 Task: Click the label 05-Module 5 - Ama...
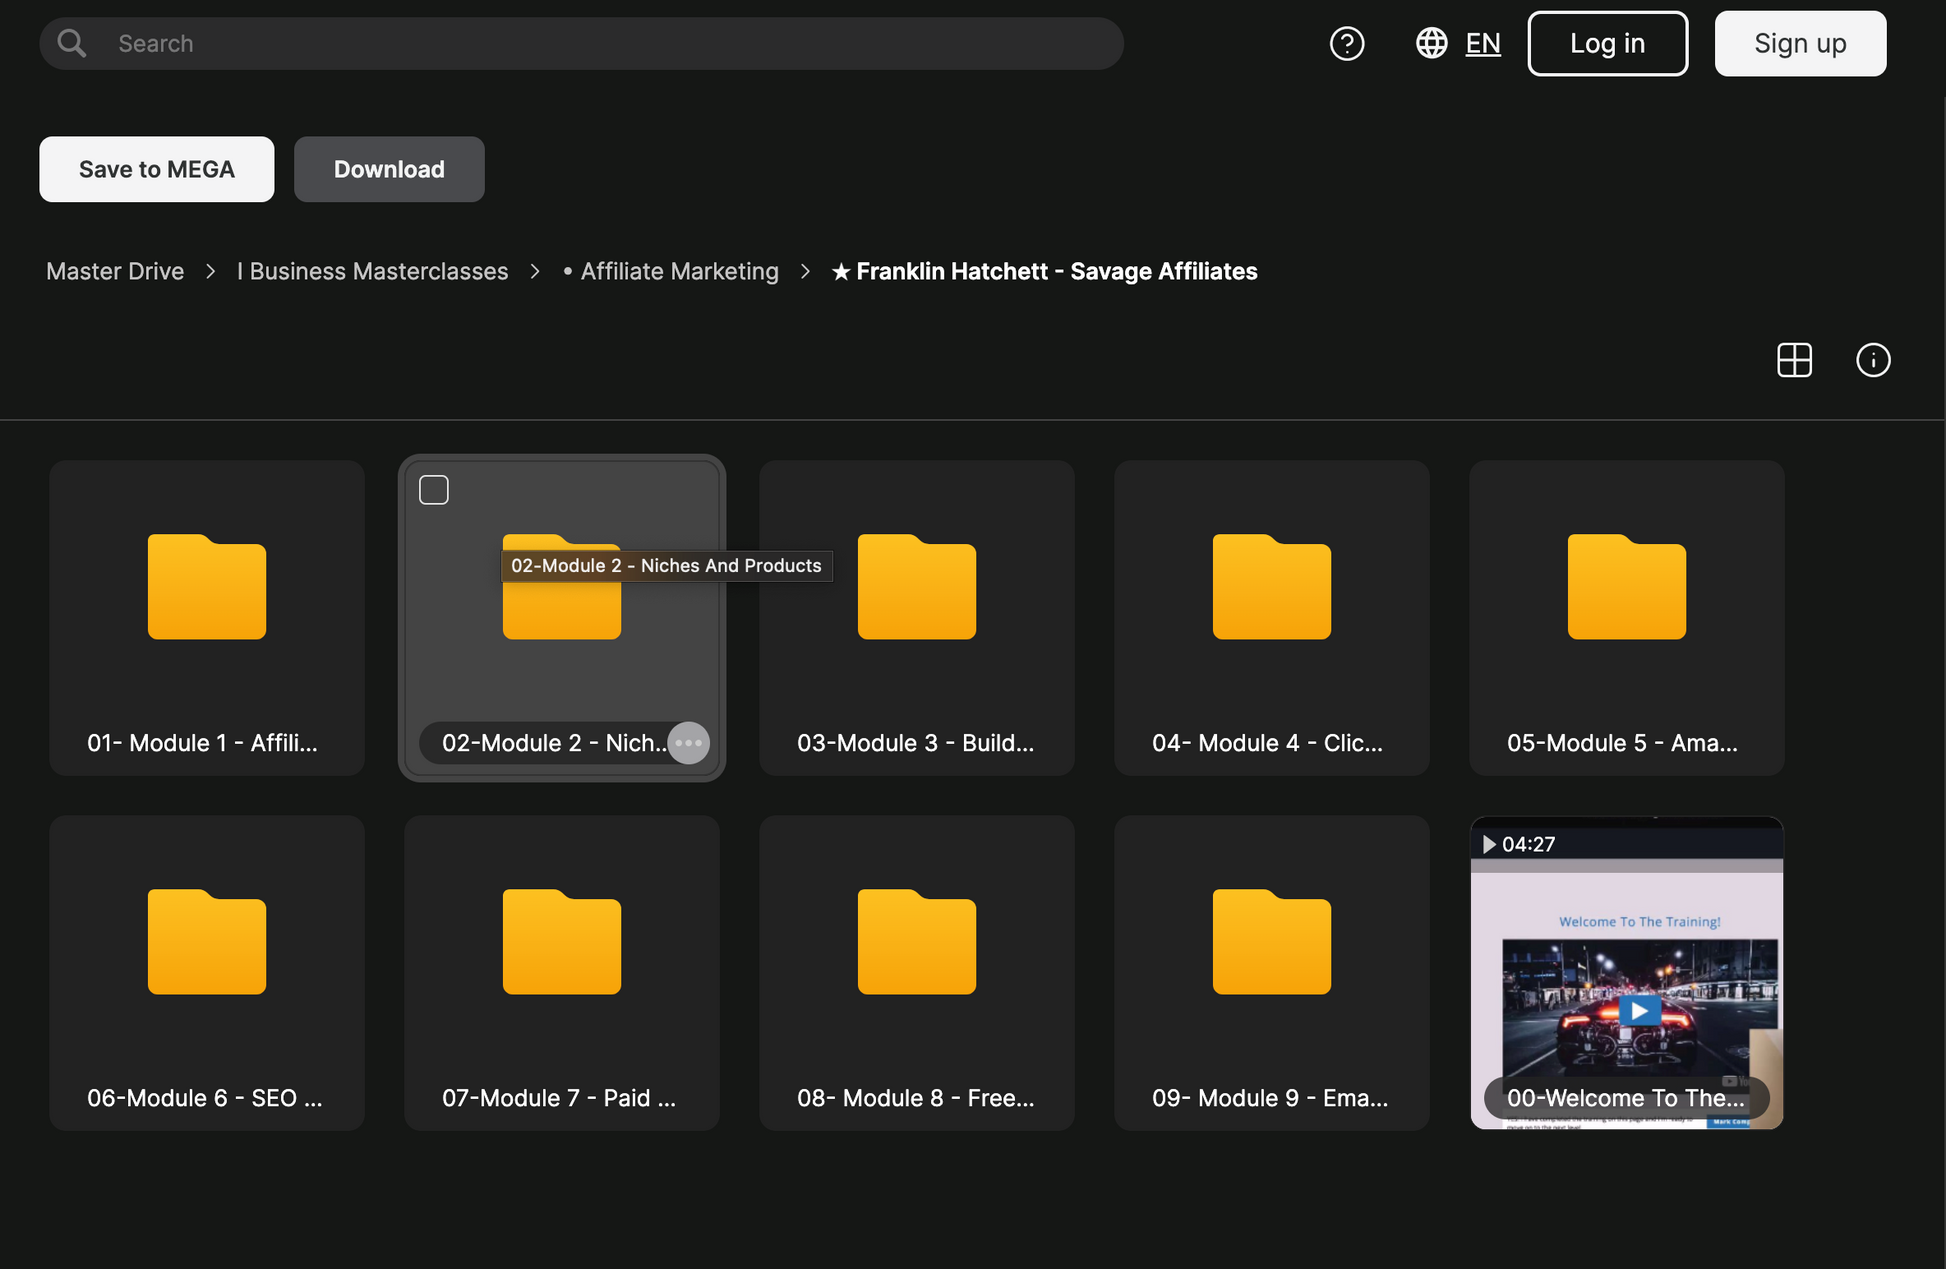point(1622,743)
